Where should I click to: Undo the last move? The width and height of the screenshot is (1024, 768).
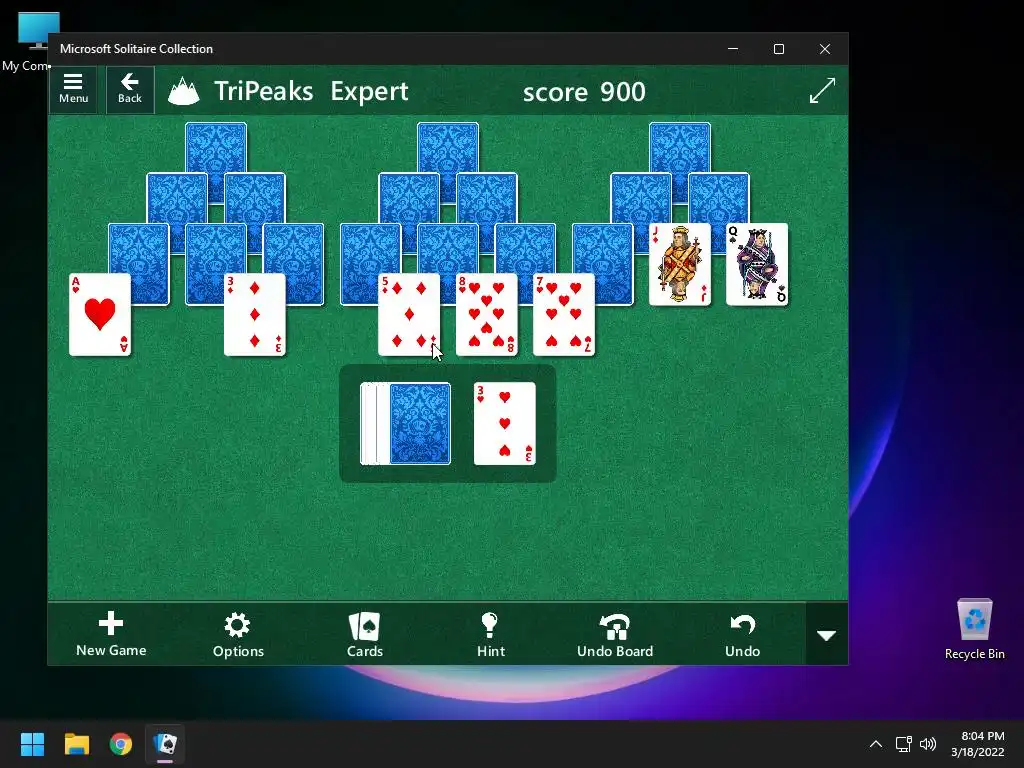point(743,634)
